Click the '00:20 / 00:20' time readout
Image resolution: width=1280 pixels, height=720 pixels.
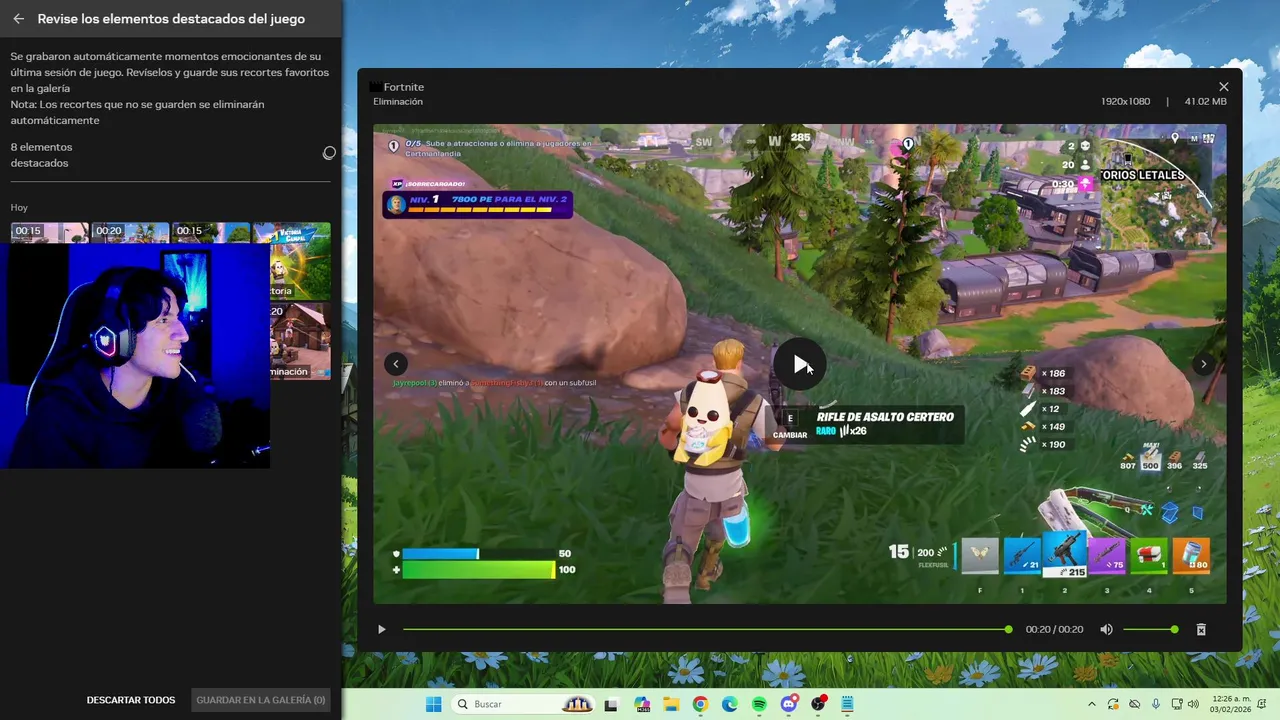[1054, 630]
